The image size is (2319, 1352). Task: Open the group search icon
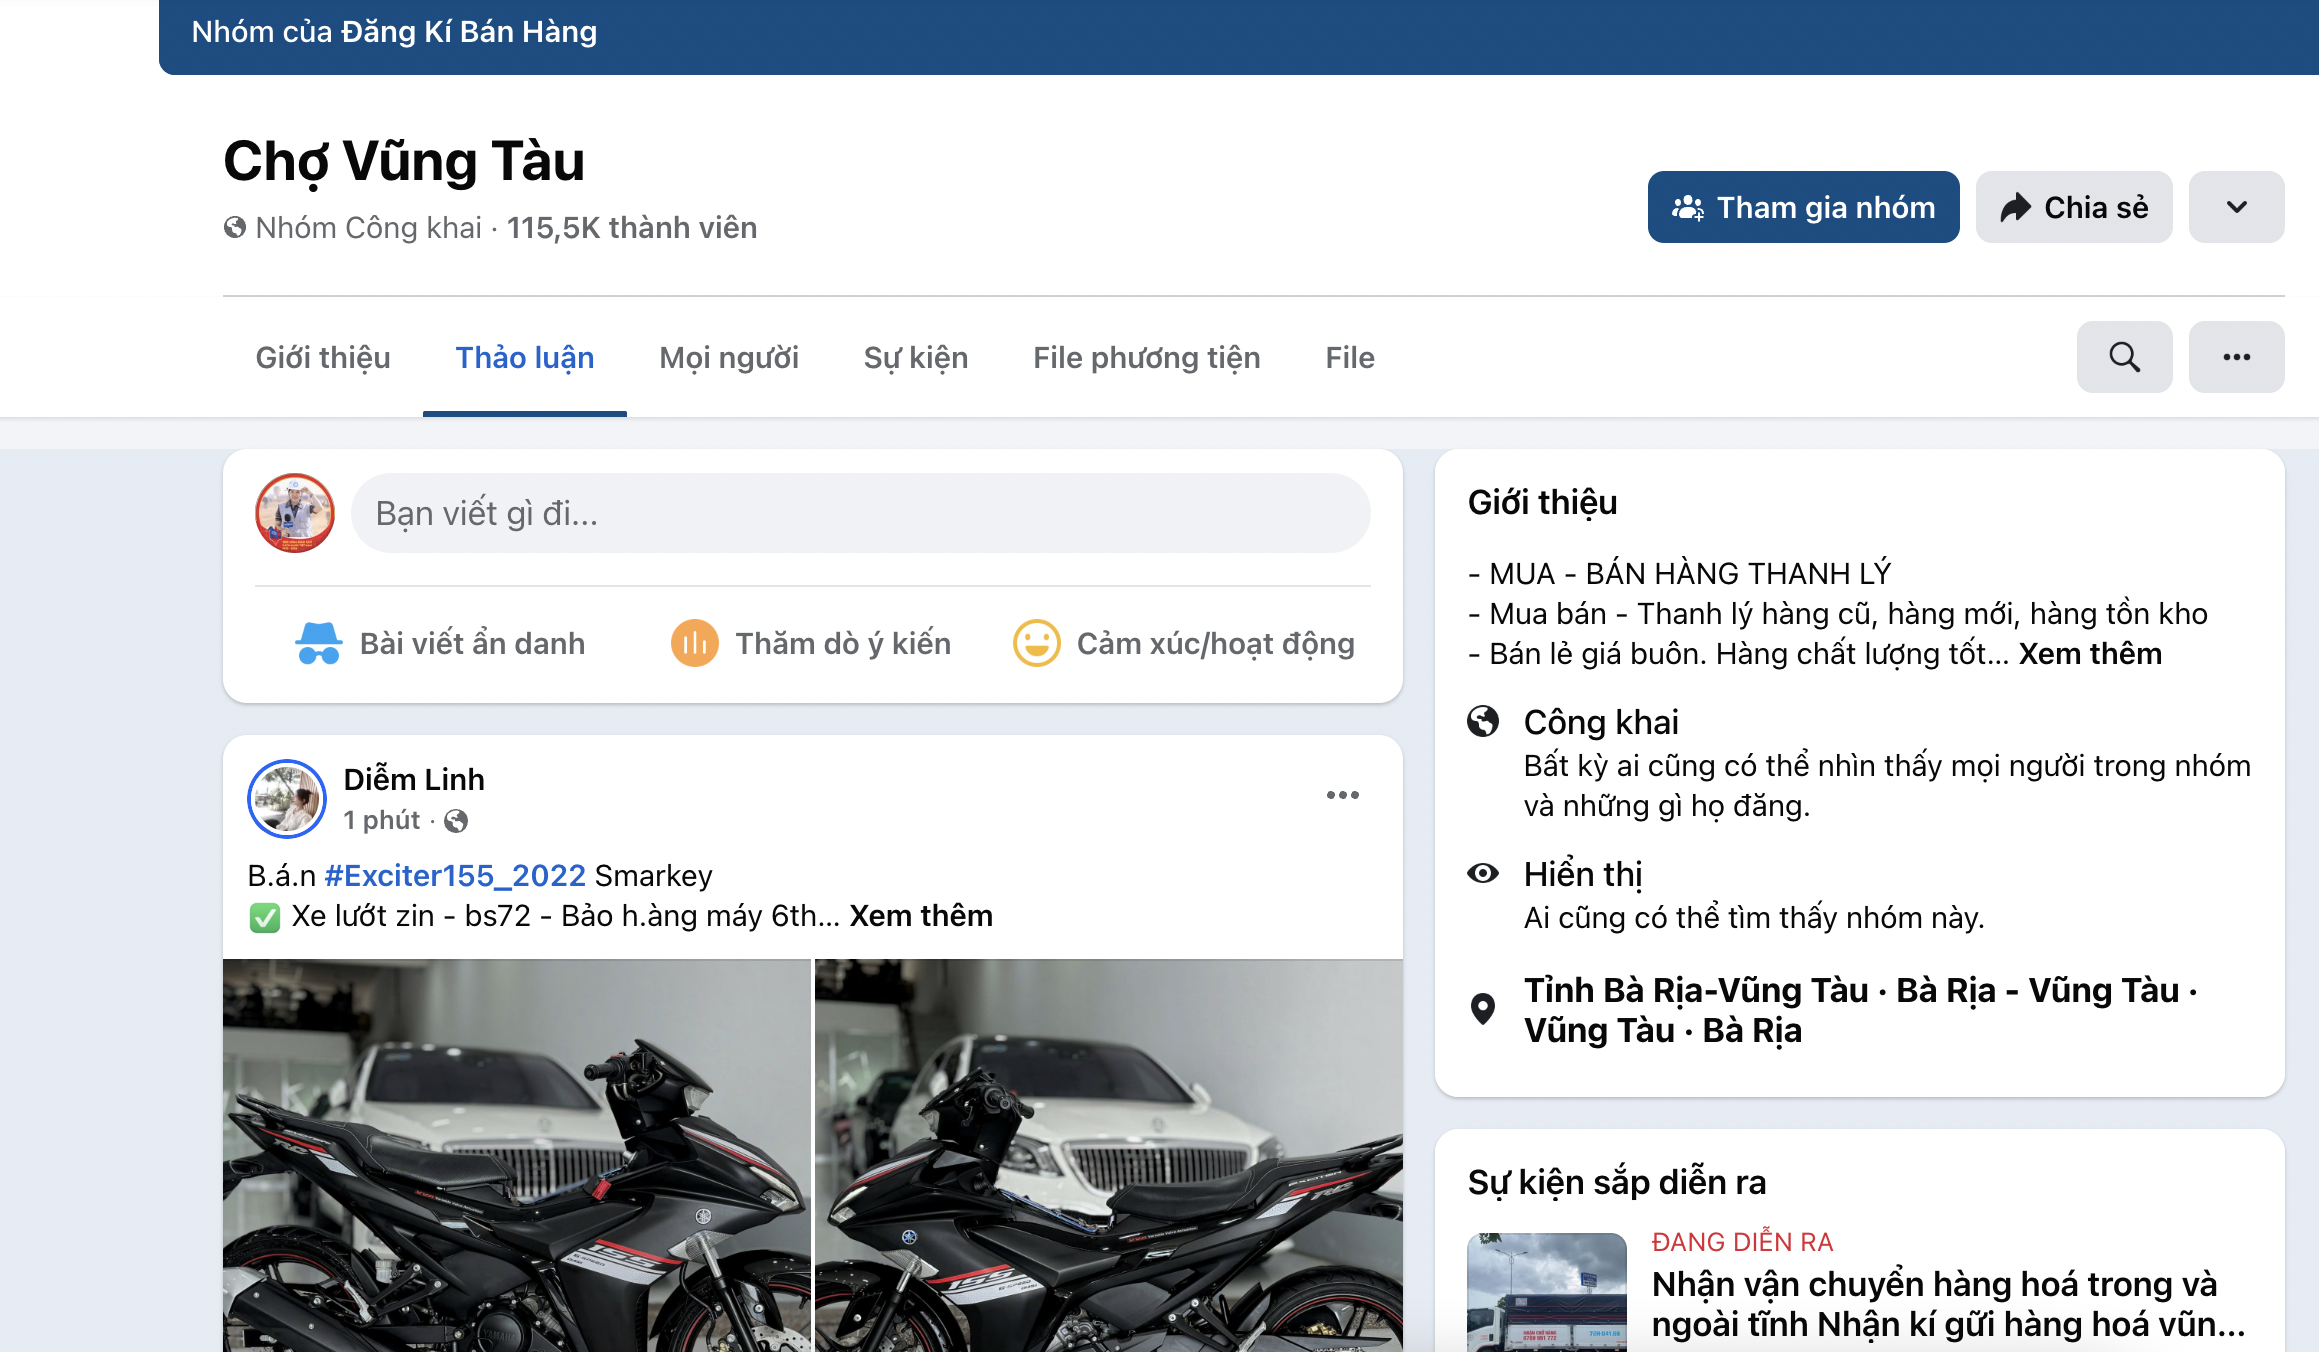[2124, 357]
